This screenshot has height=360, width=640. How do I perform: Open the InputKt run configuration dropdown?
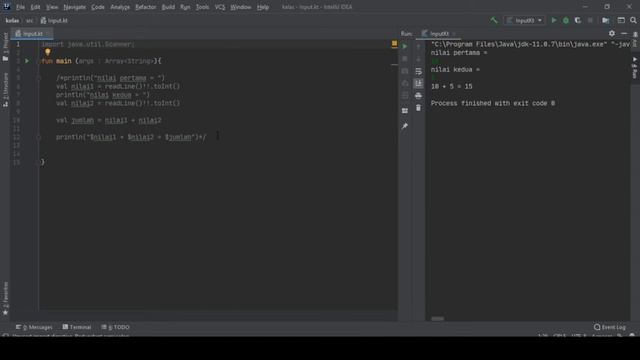525,20
